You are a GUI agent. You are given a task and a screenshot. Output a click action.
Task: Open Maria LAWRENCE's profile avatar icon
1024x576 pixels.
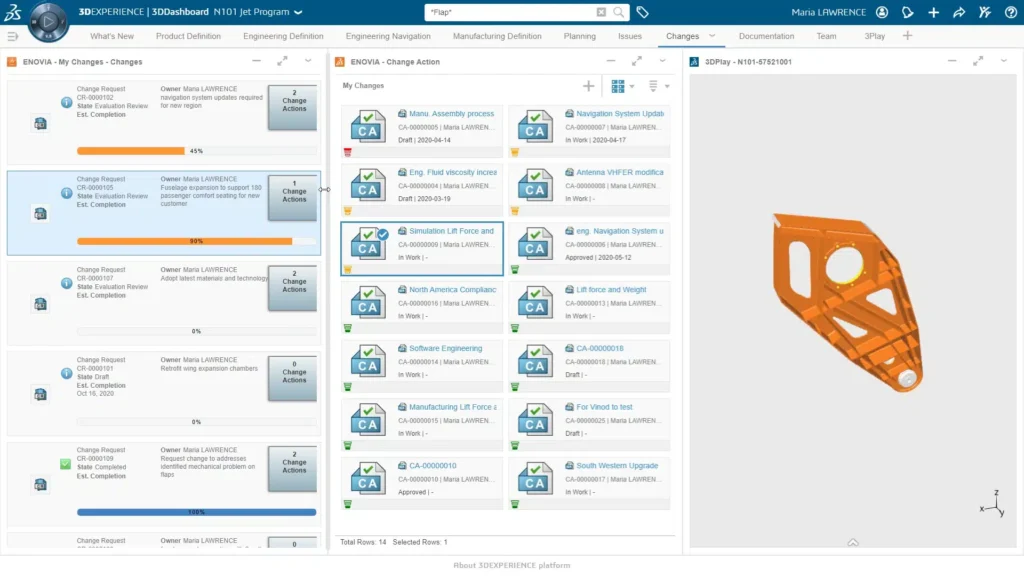tap(882, 12)
